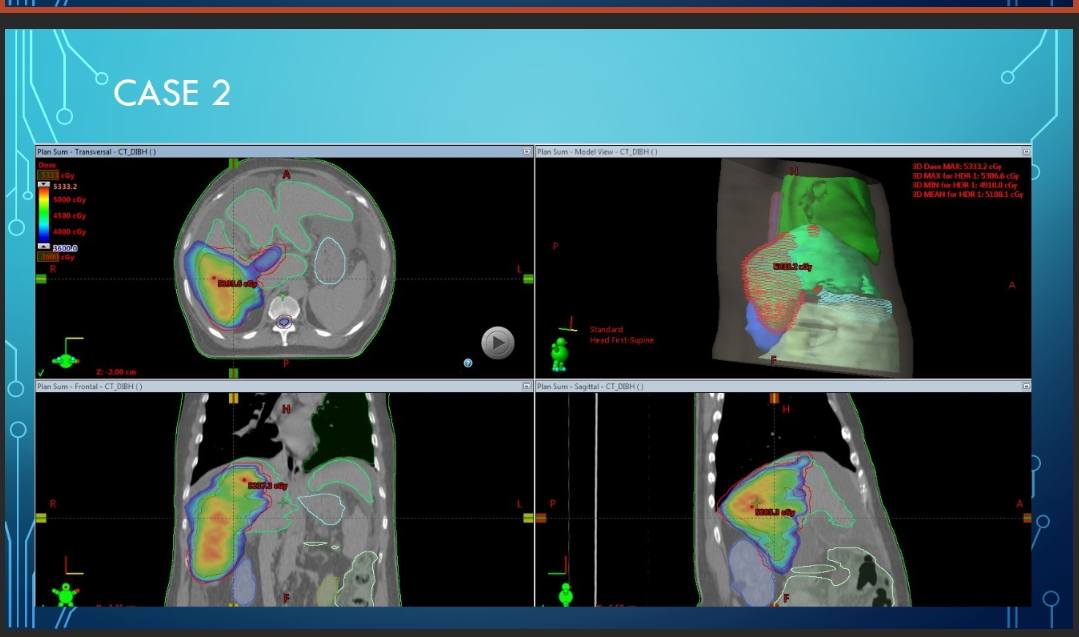
Task: Click the blue help icon near the play button
Action: [468, 363]
